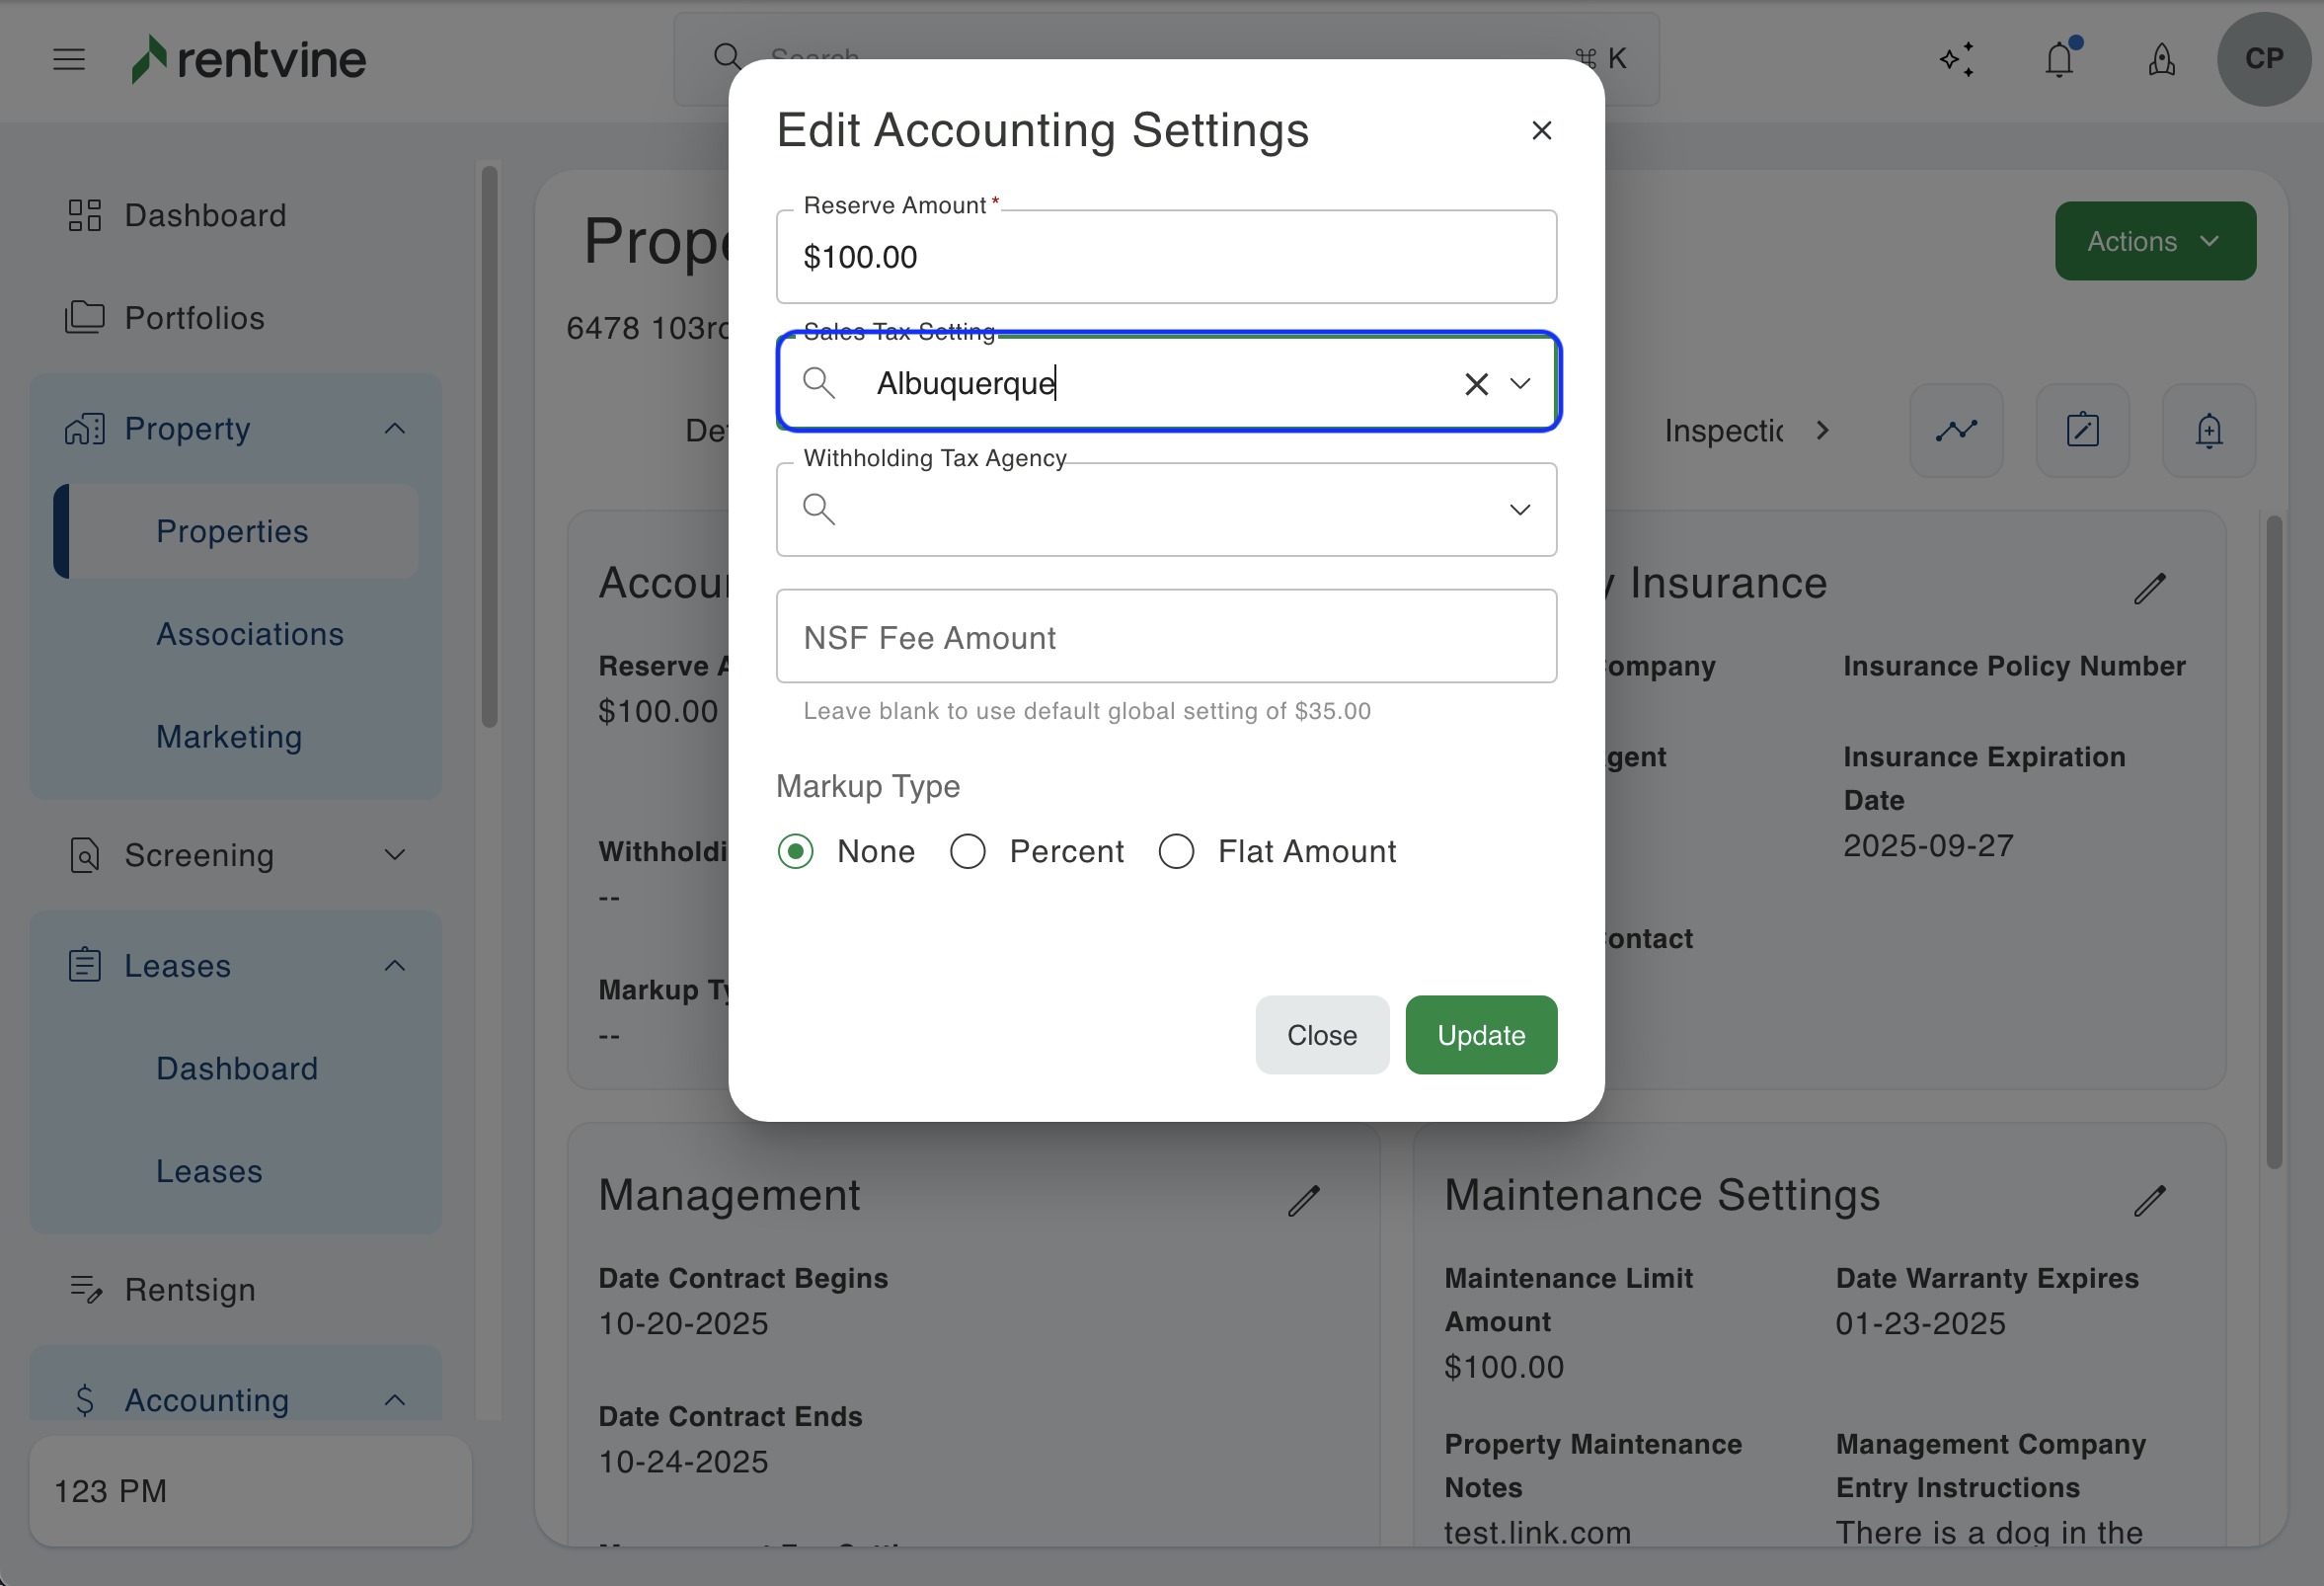This screenshot has height=1586, width=2324.
Task: Click the AI sparkle icon
Action: click(x=1957, y=59)
